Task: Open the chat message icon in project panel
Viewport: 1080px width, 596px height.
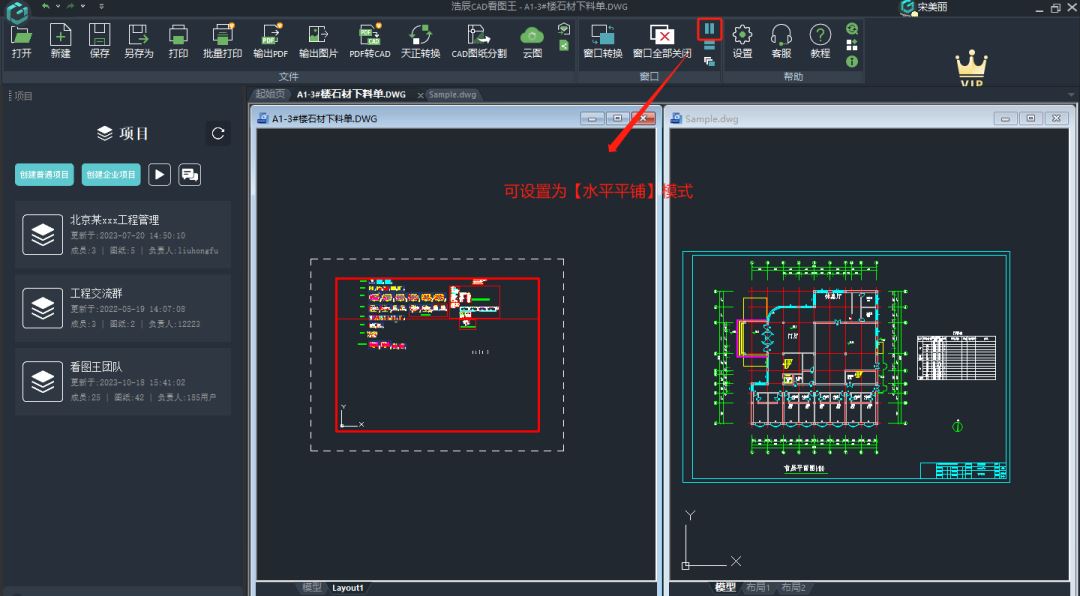Action: coord(189,174)
